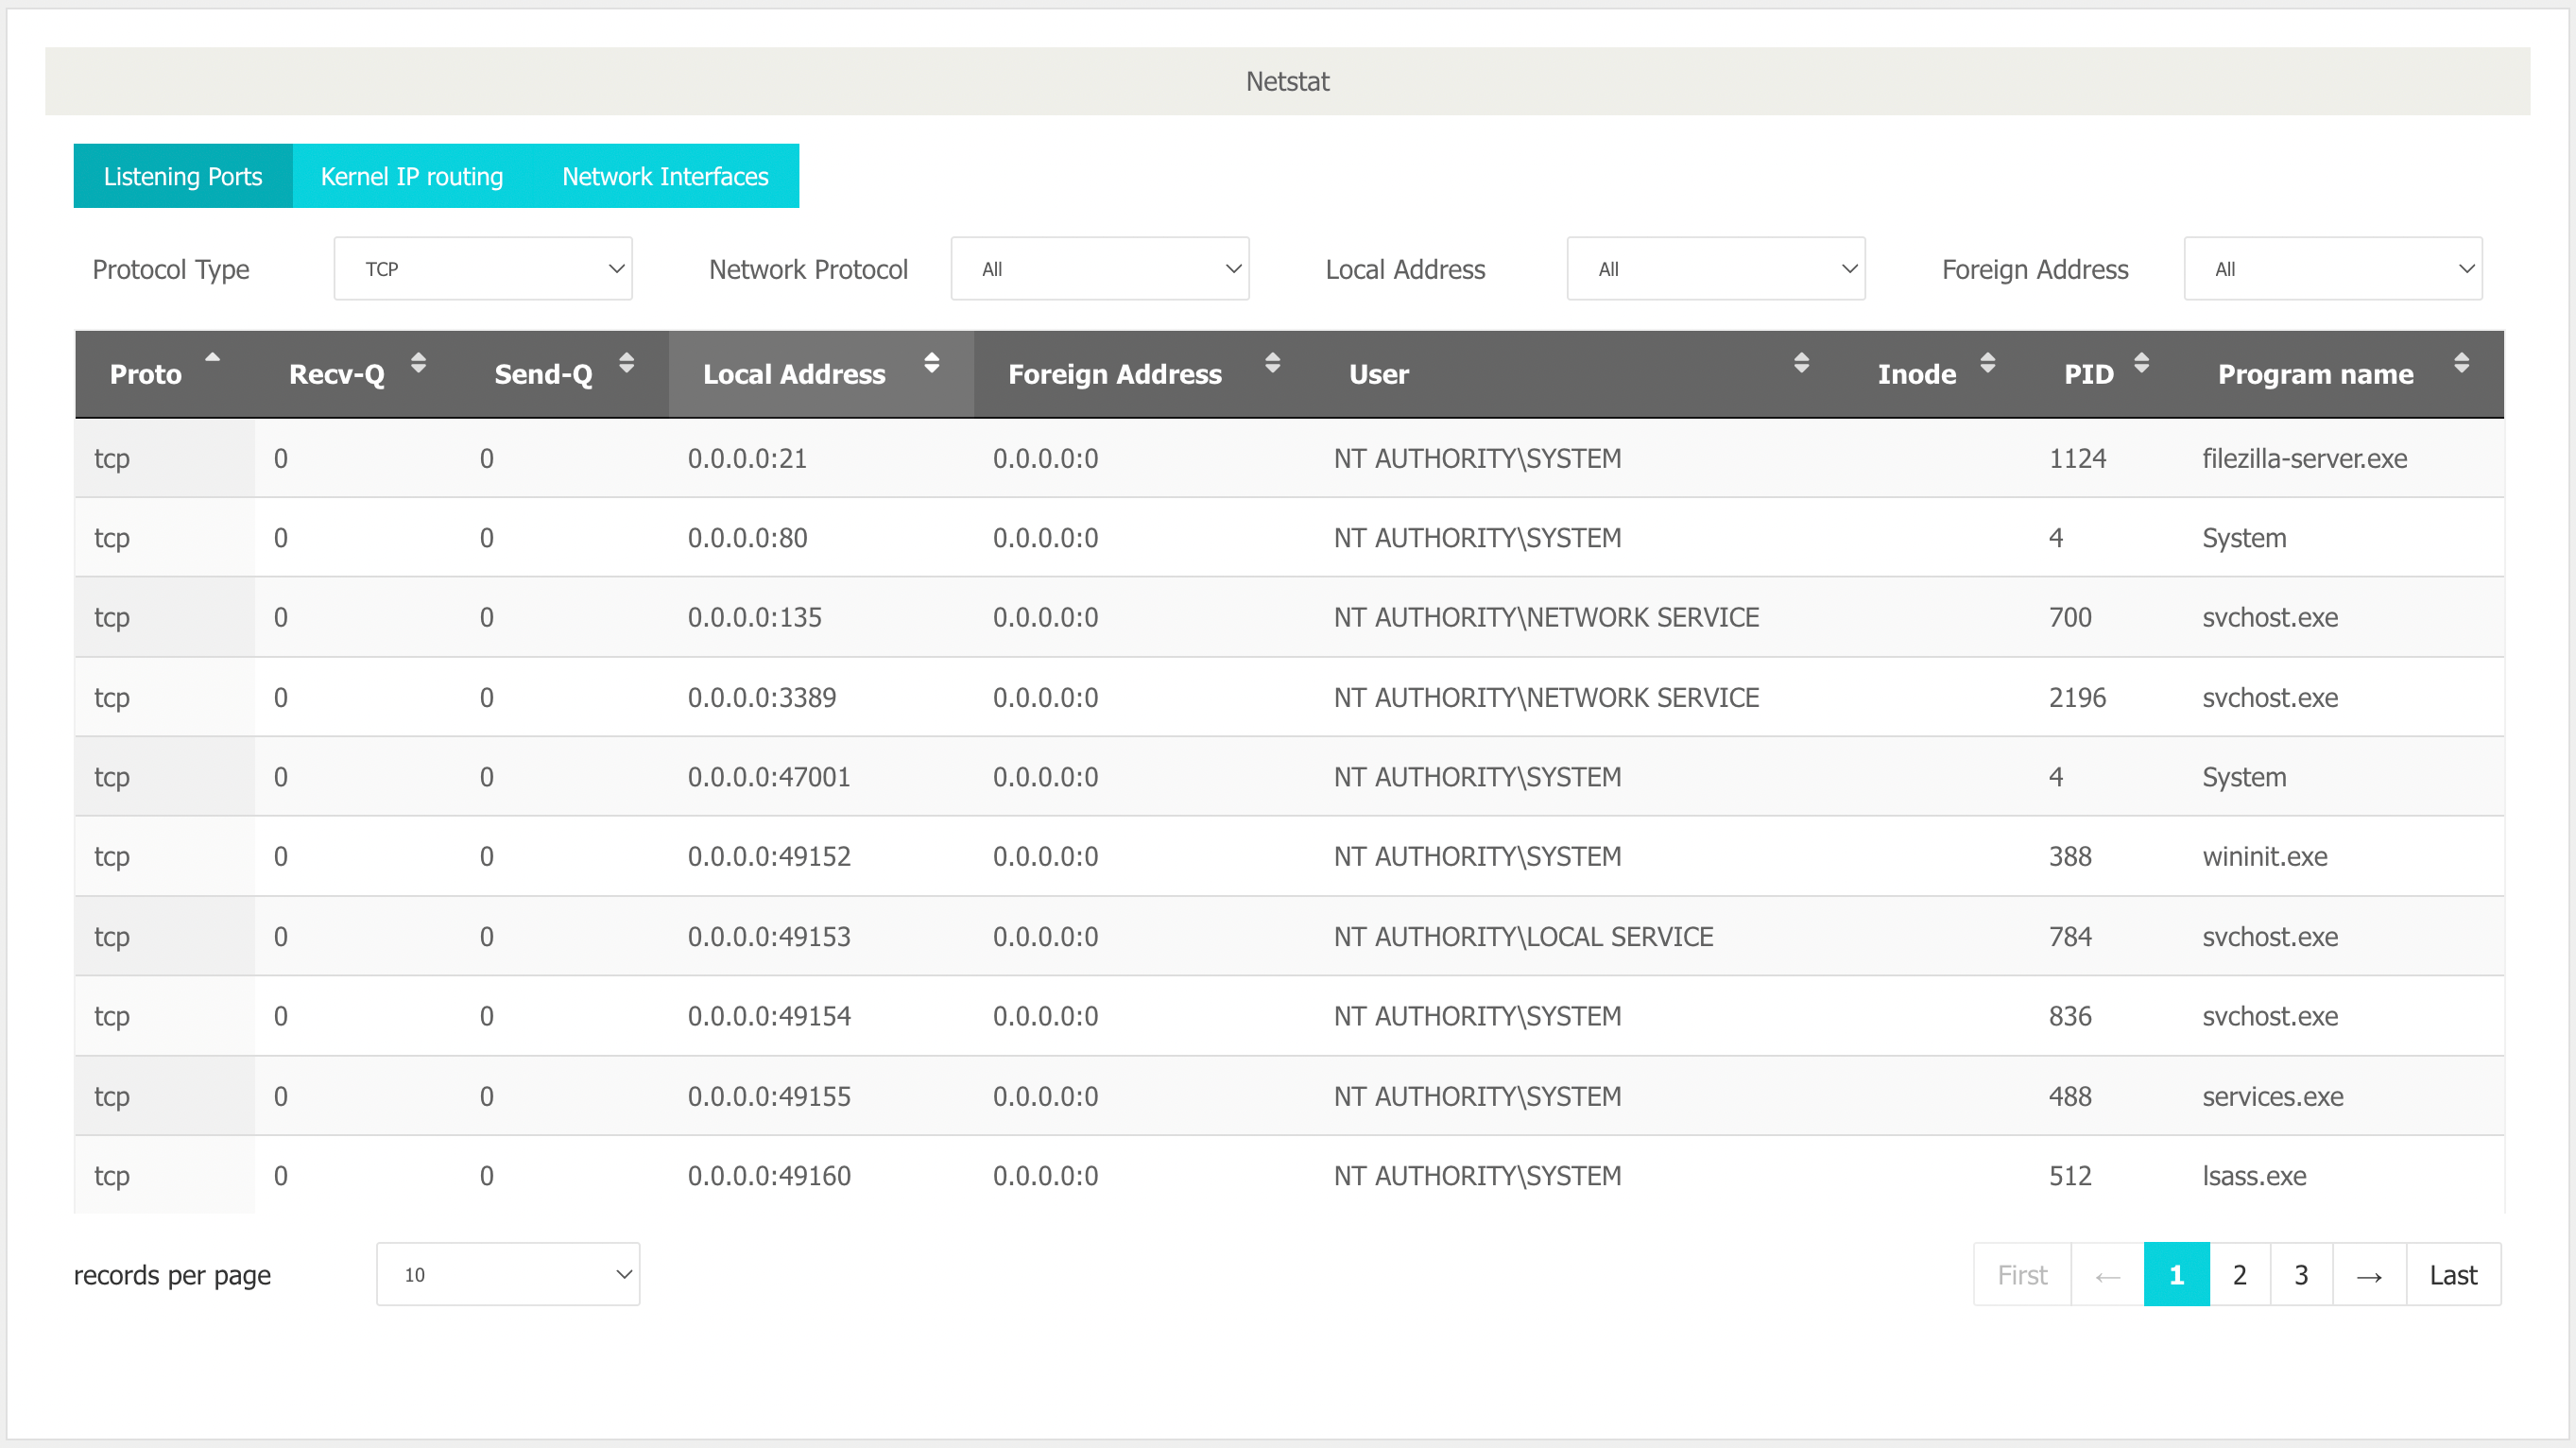
Task: Click local address 0.0.0.0:49155
Action: 769,1097
